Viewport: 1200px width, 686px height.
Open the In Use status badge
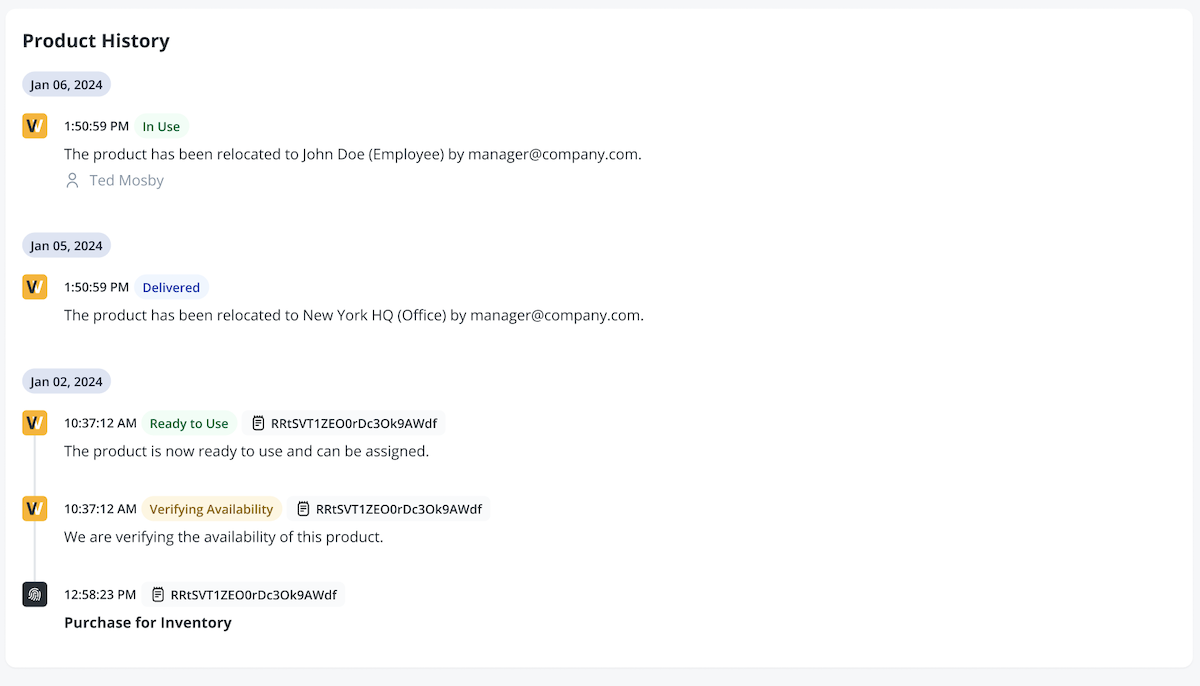point(161,126)
